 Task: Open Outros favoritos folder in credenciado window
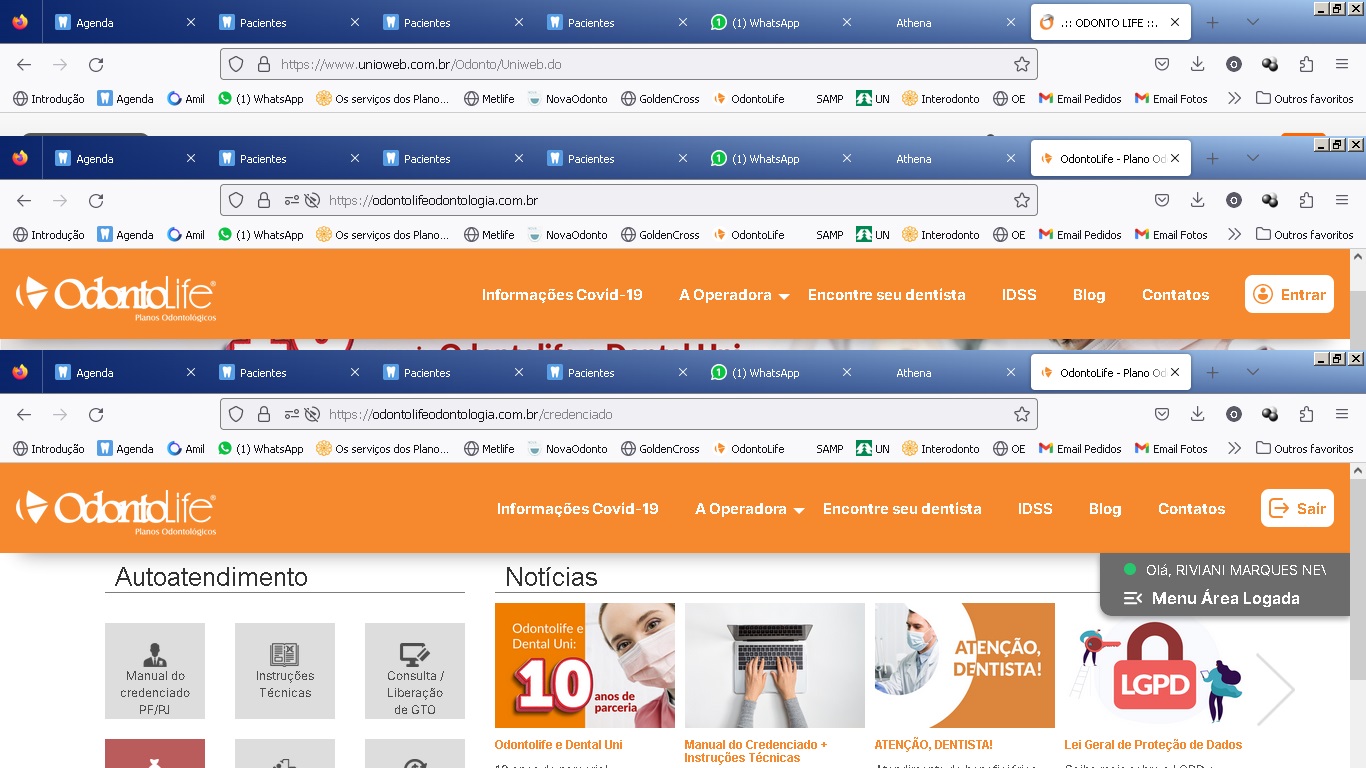(1304, 448)
